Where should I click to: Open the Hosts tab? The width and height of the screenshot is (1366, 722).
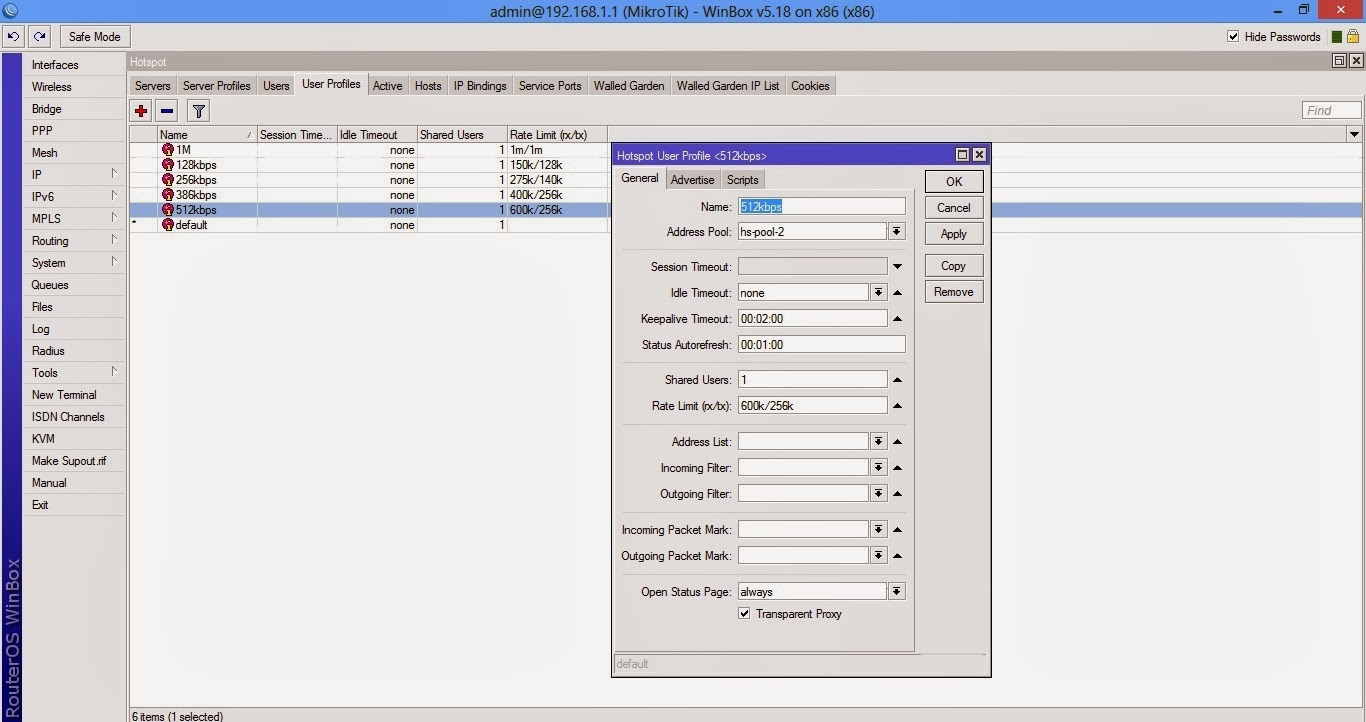428,86
